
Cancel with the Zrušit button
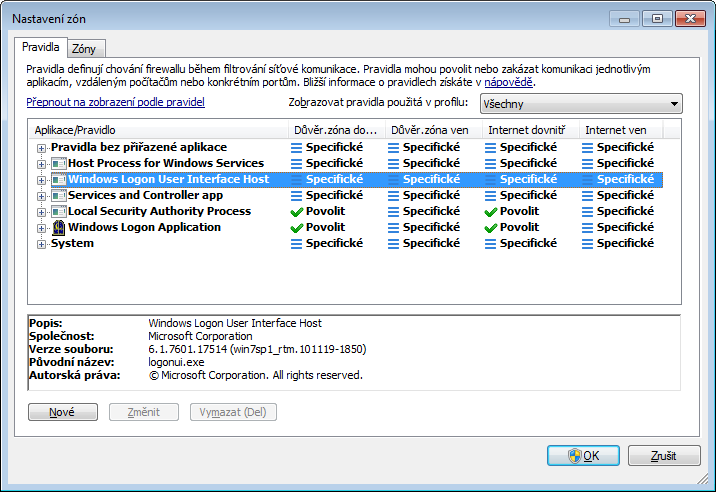664,455
